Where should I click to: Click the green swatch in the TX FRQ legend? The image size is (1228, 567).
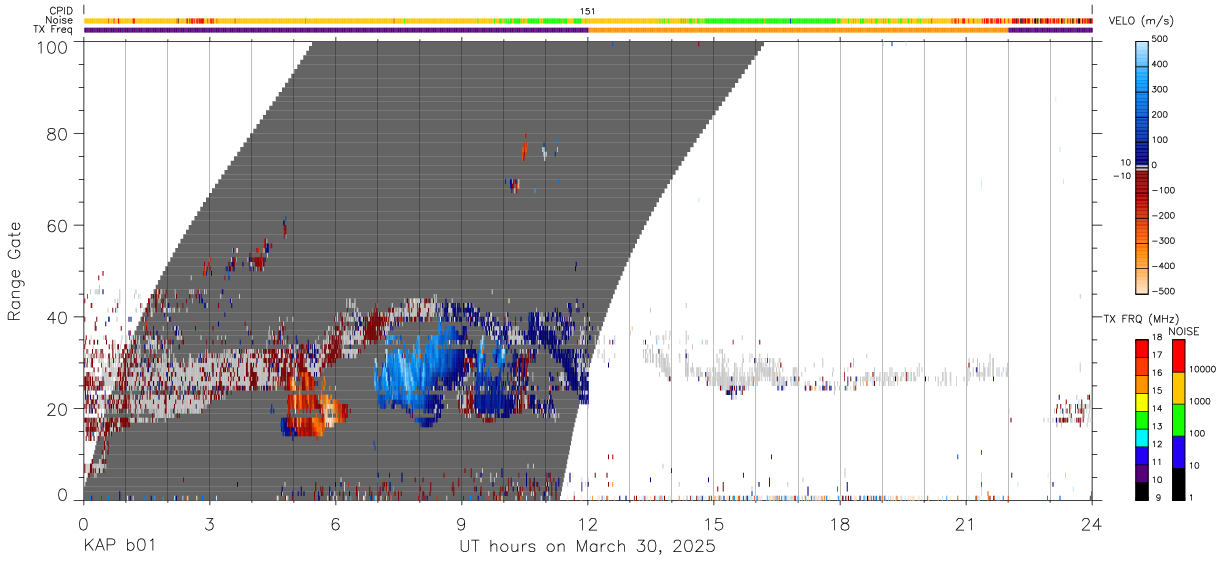[1142, 420]
